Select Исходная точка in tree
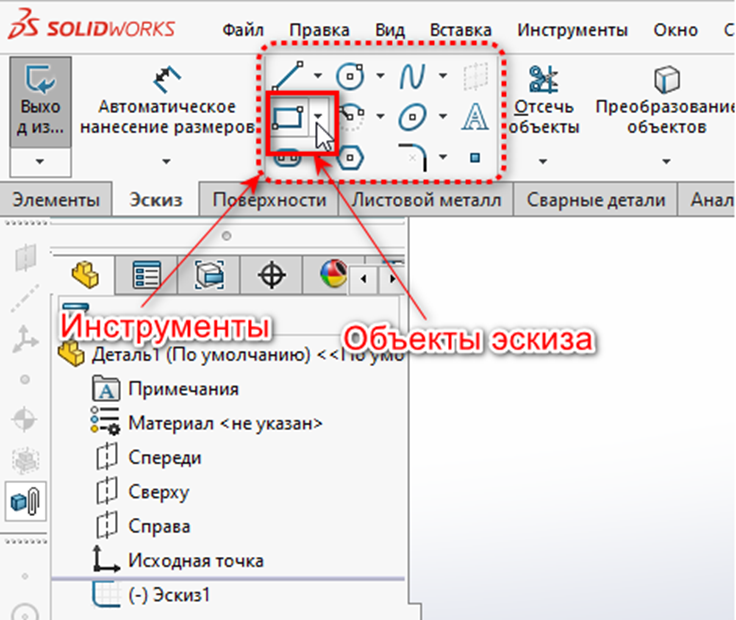 [178, 560]
